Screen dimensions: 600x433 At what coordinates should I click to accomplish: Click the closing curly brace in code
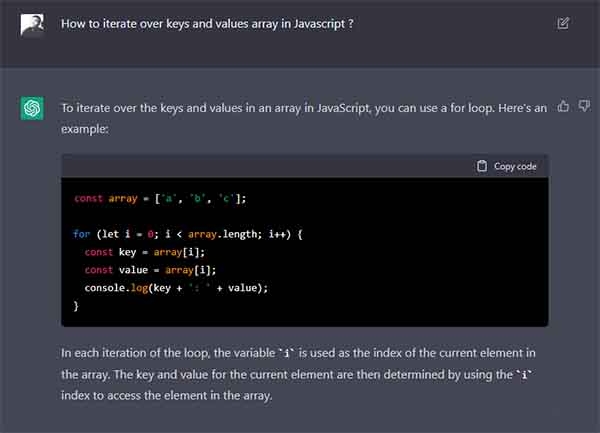click(x=76, y=306)
